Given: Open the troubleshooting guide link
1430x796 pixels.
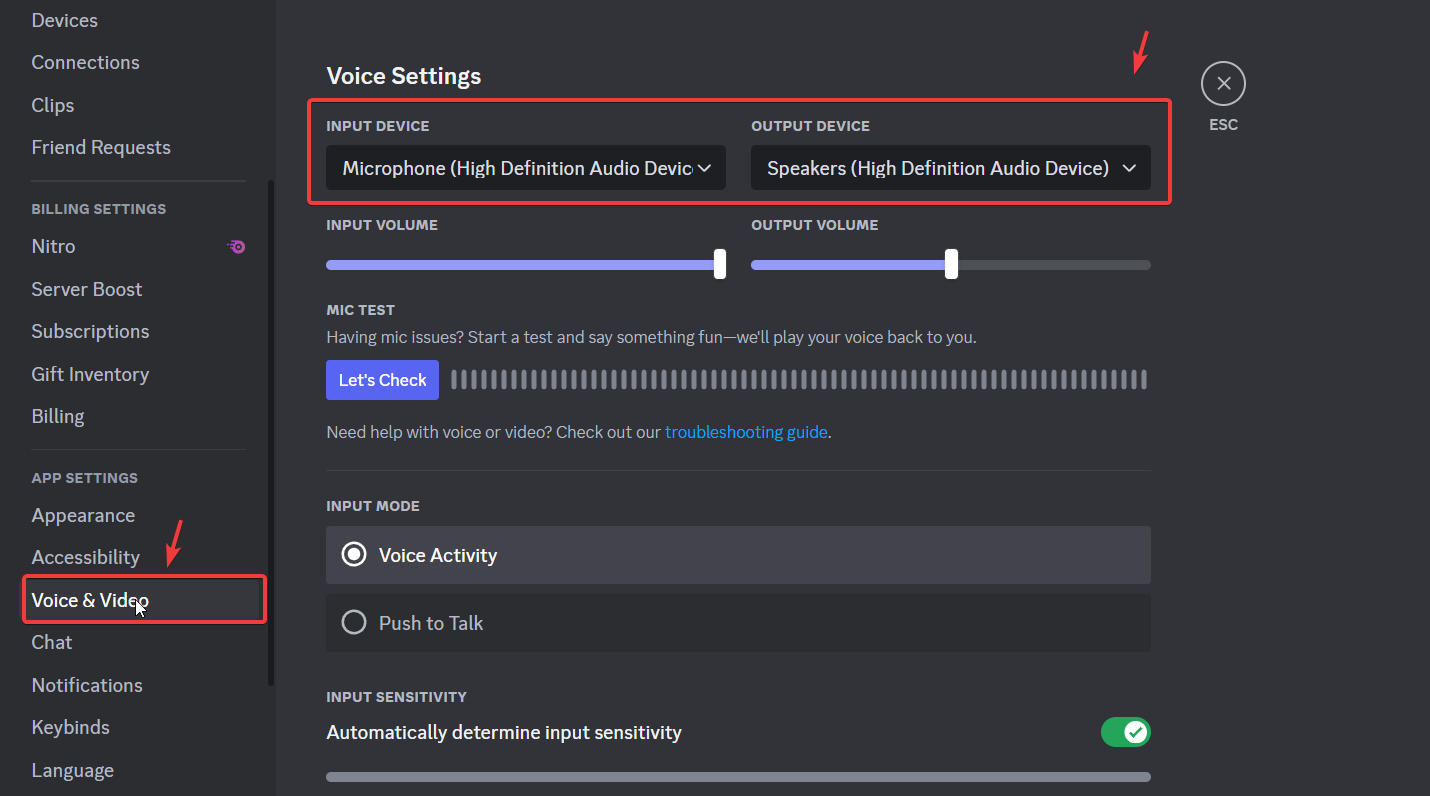Looking at the screenshot, I should (746, 432).
